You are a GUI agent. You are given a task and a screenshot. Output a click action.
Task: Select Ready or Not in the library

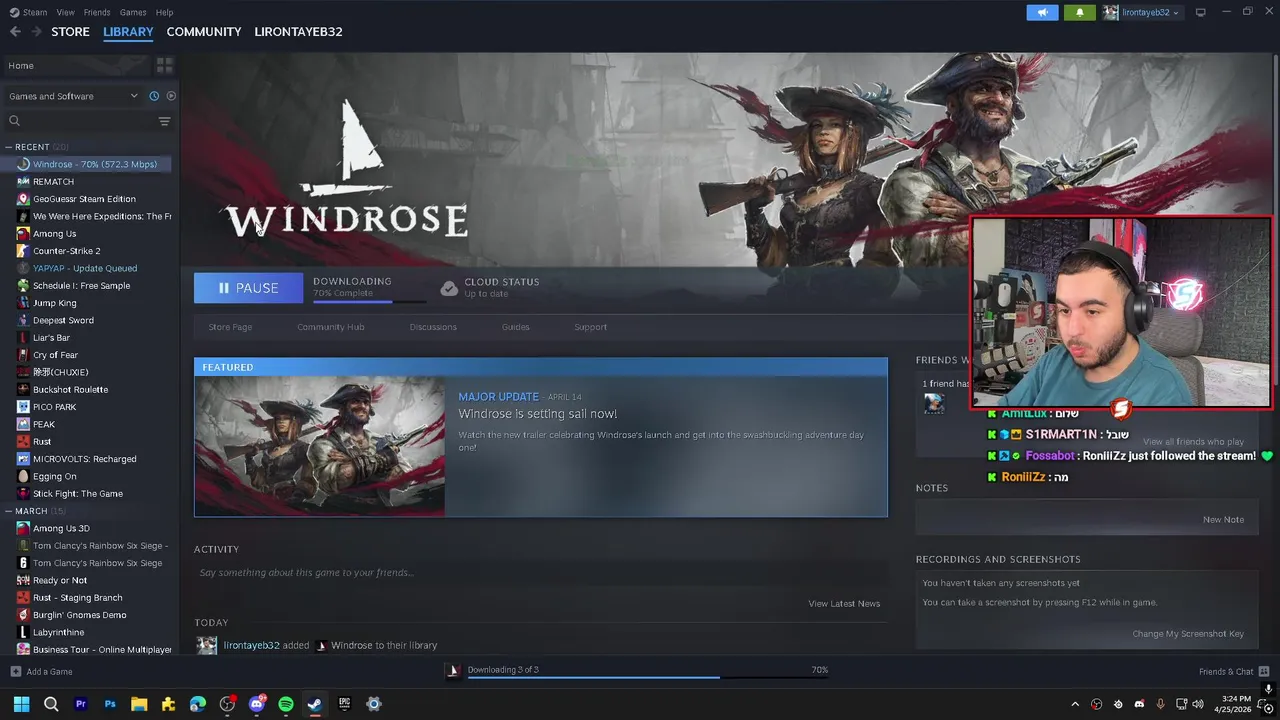(60, 580)
